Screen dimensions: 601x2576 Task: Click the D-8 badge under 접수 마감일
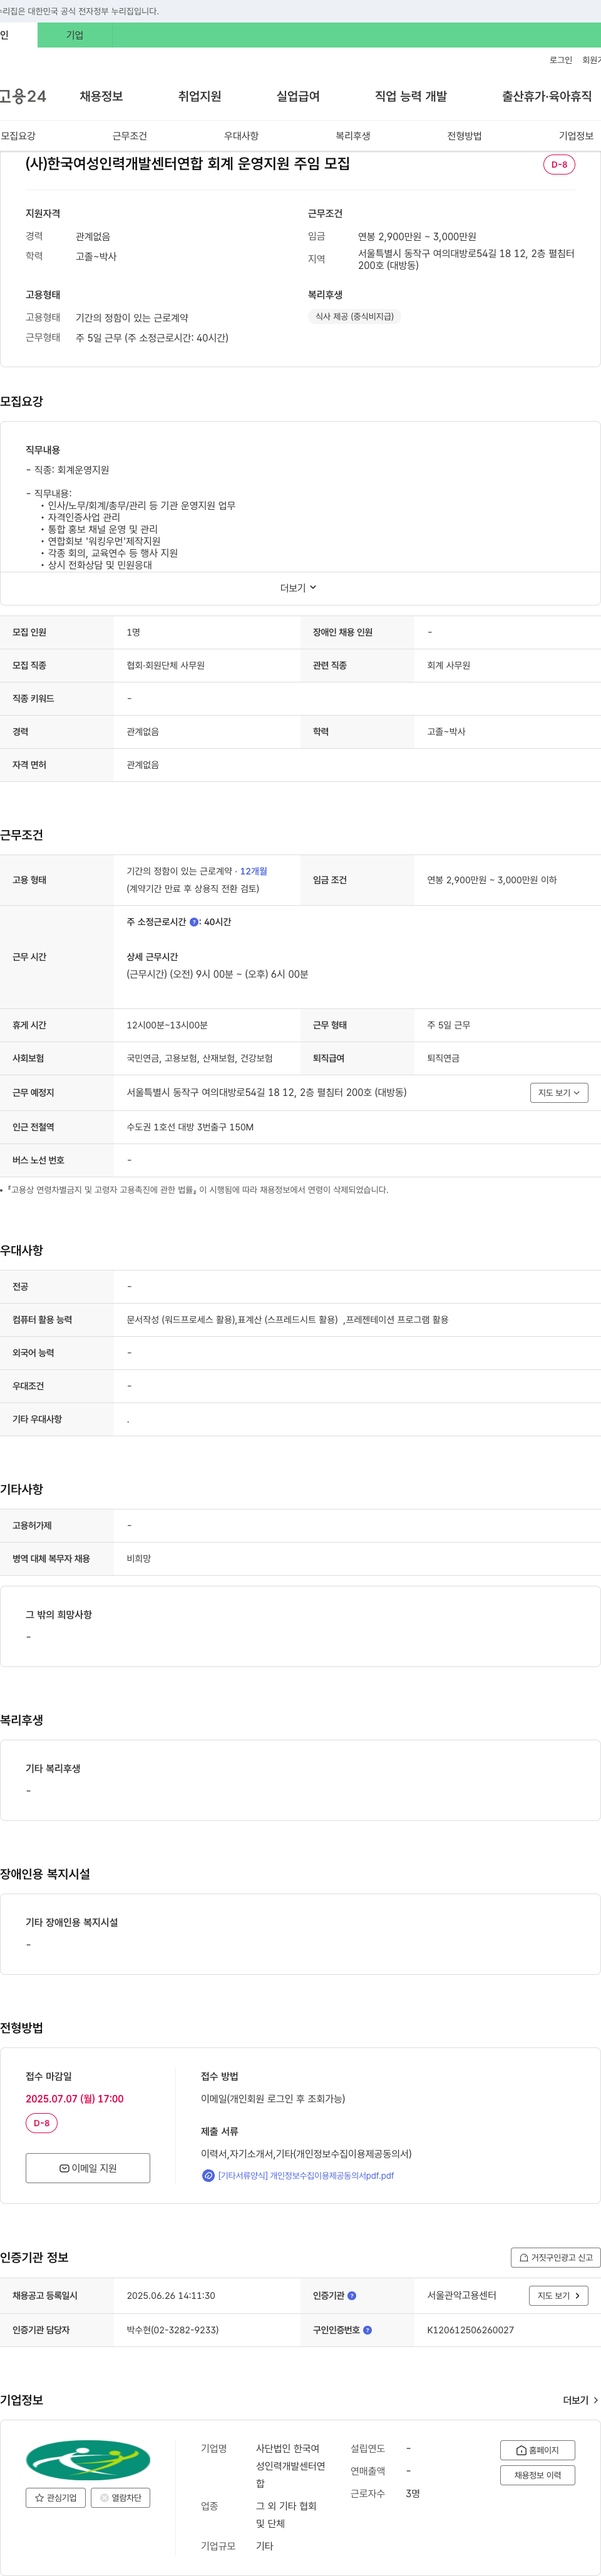click(x=41, y=2123)
